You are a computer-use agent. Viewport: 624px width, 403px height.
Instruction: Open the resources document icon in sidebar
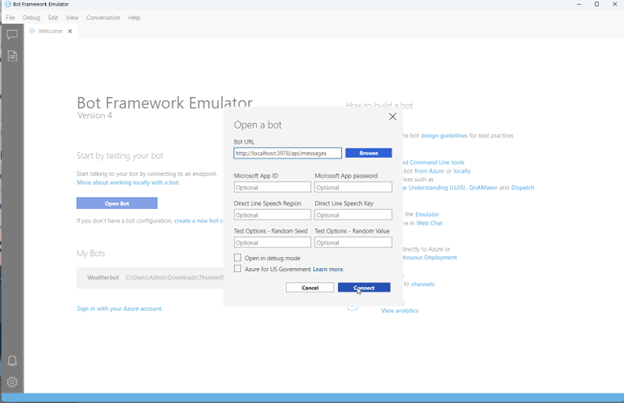tap(12, 56)
